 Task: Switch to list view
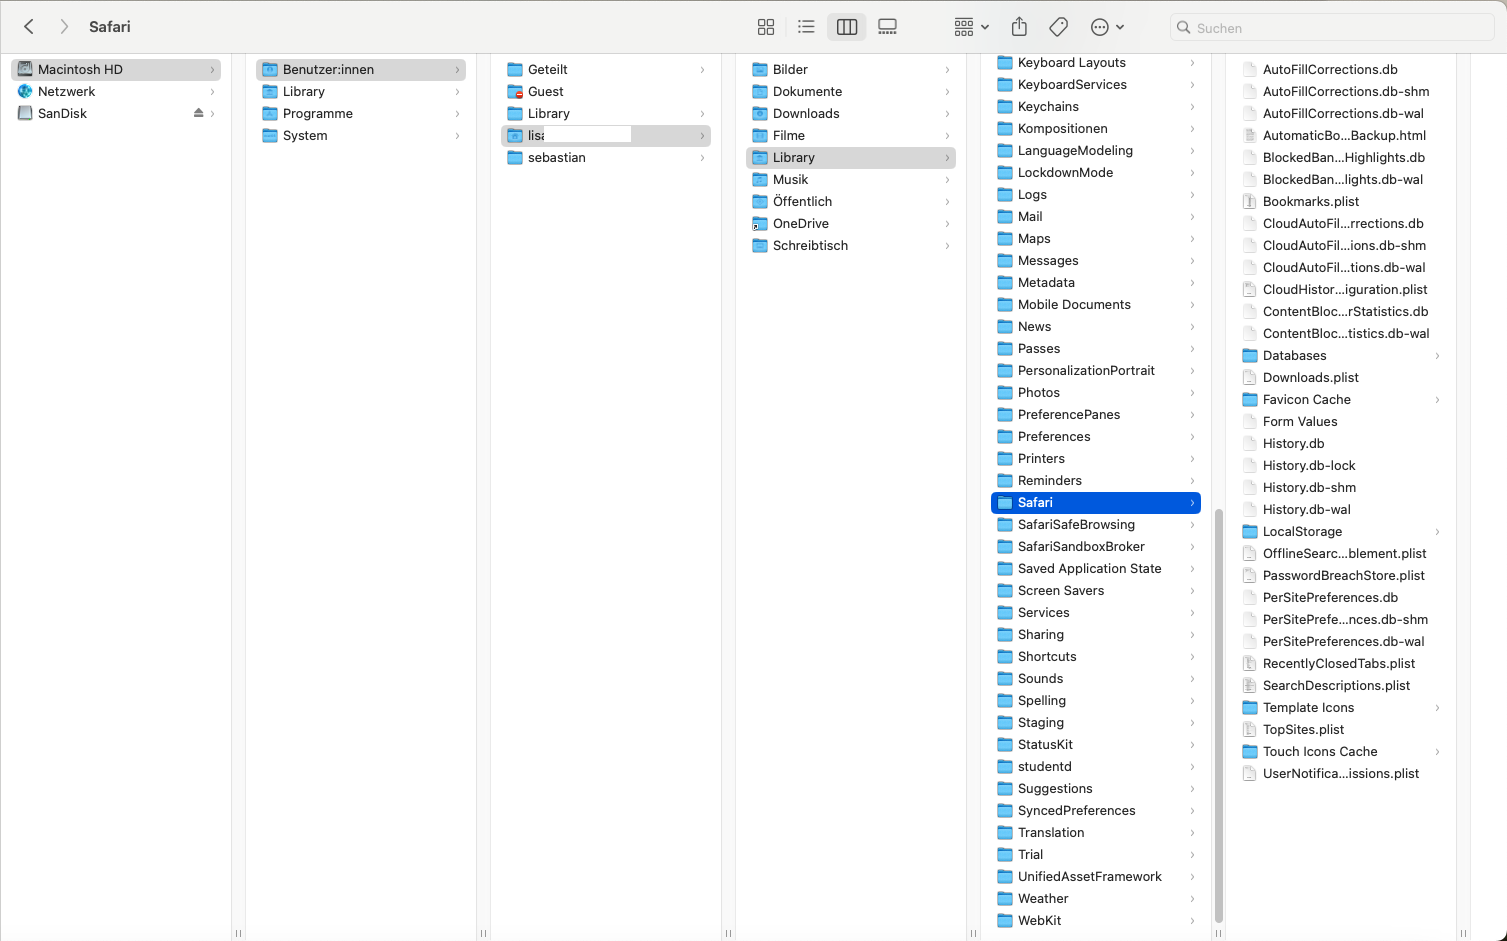click(x=806, y=27)
